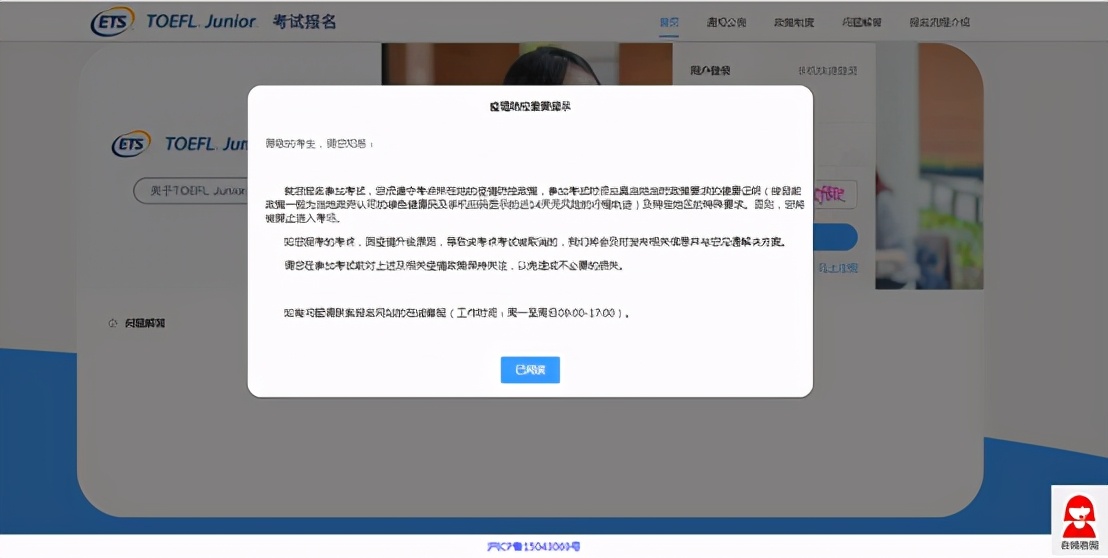Open the third item in the top navigation bar
This screenshot has height=558, width=1108.
[794, 23]
